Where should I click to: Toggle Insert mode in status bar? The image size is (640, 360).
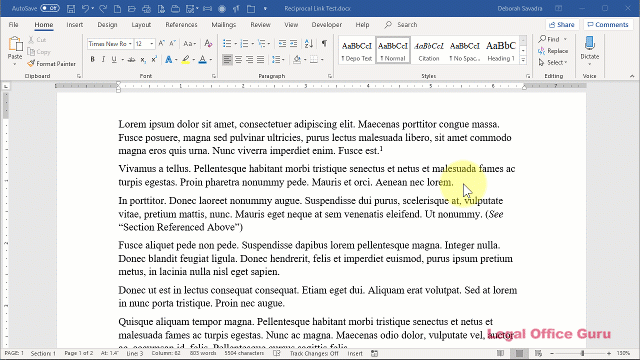[x=355, y=353]
